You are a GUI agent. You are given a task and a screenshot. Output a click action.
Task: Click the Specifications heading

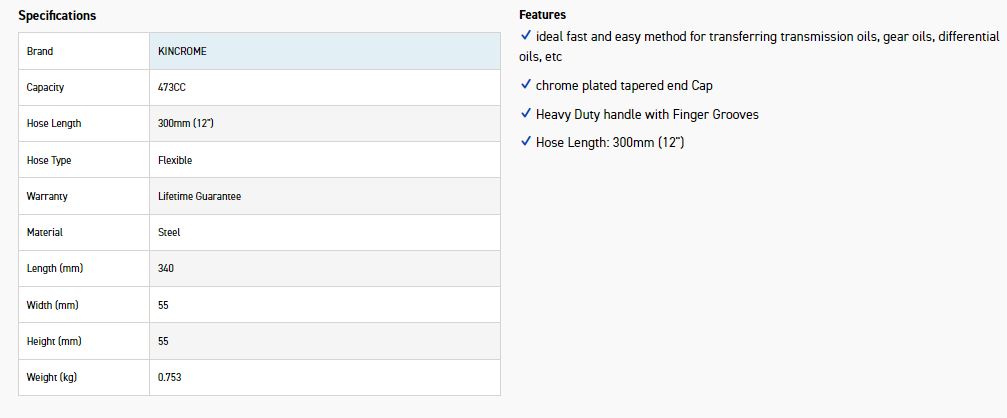point(58,16)
